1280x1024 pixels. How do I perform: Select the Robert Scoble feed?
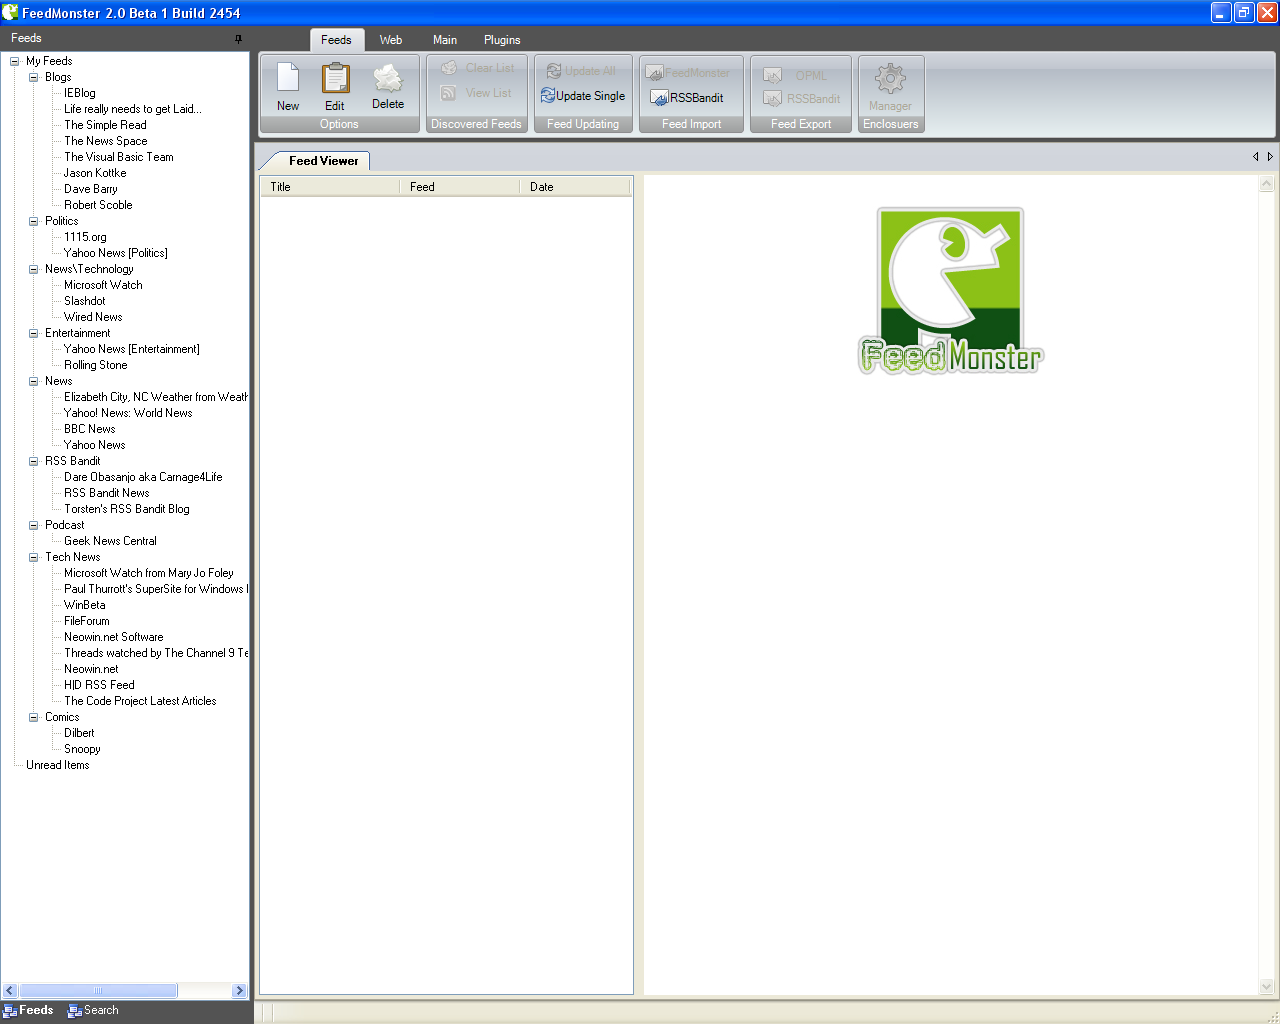tap(98, 205)
